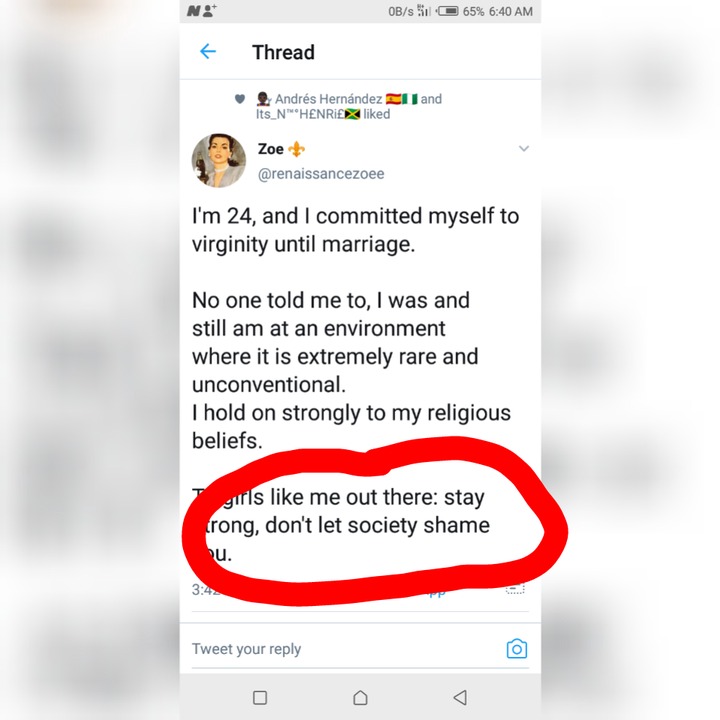Image resolution: width=720 pixels, height=720 pixels.
Task: Open the tweet options chevron
Action: [x=523, y=148]
